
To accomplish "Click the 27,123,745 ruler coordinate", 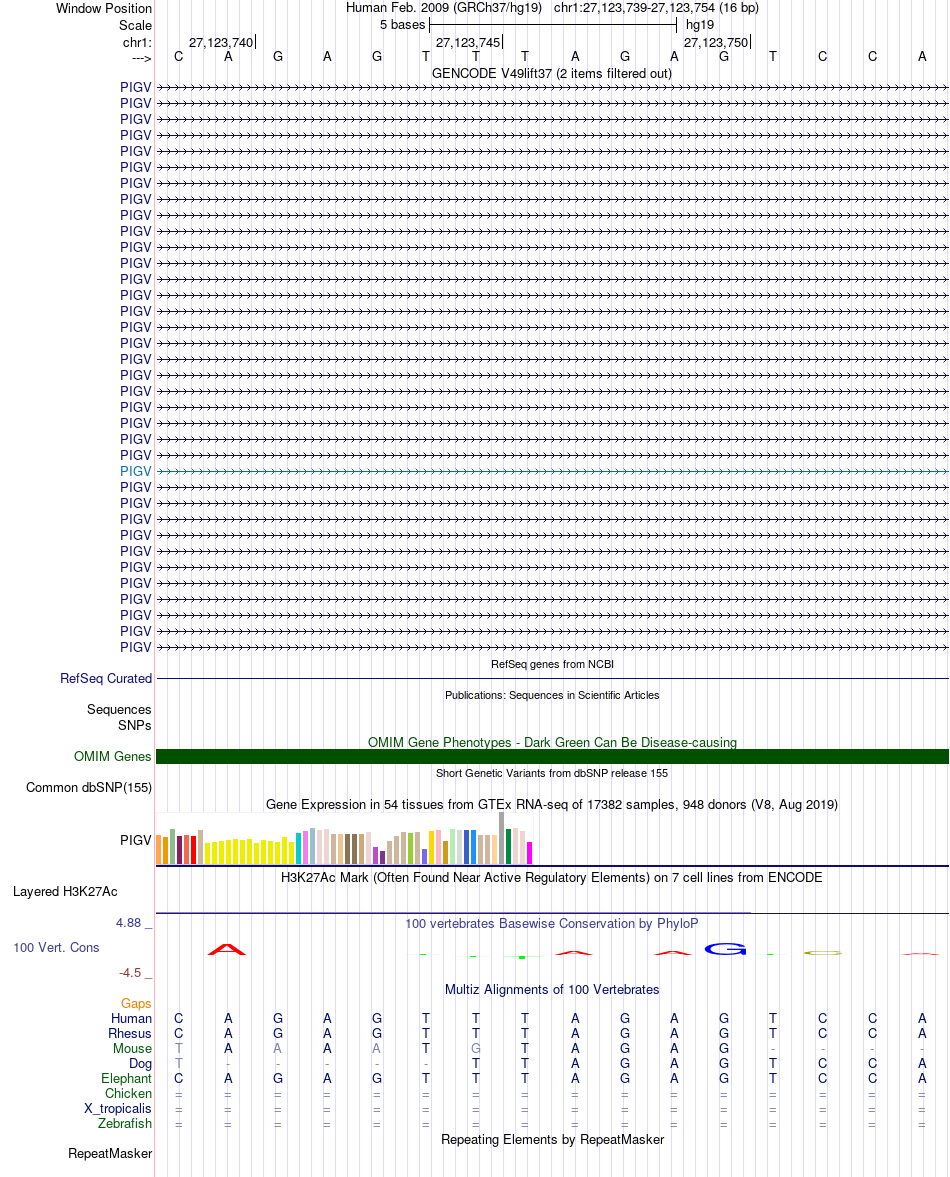I will (x=468, y=43).
